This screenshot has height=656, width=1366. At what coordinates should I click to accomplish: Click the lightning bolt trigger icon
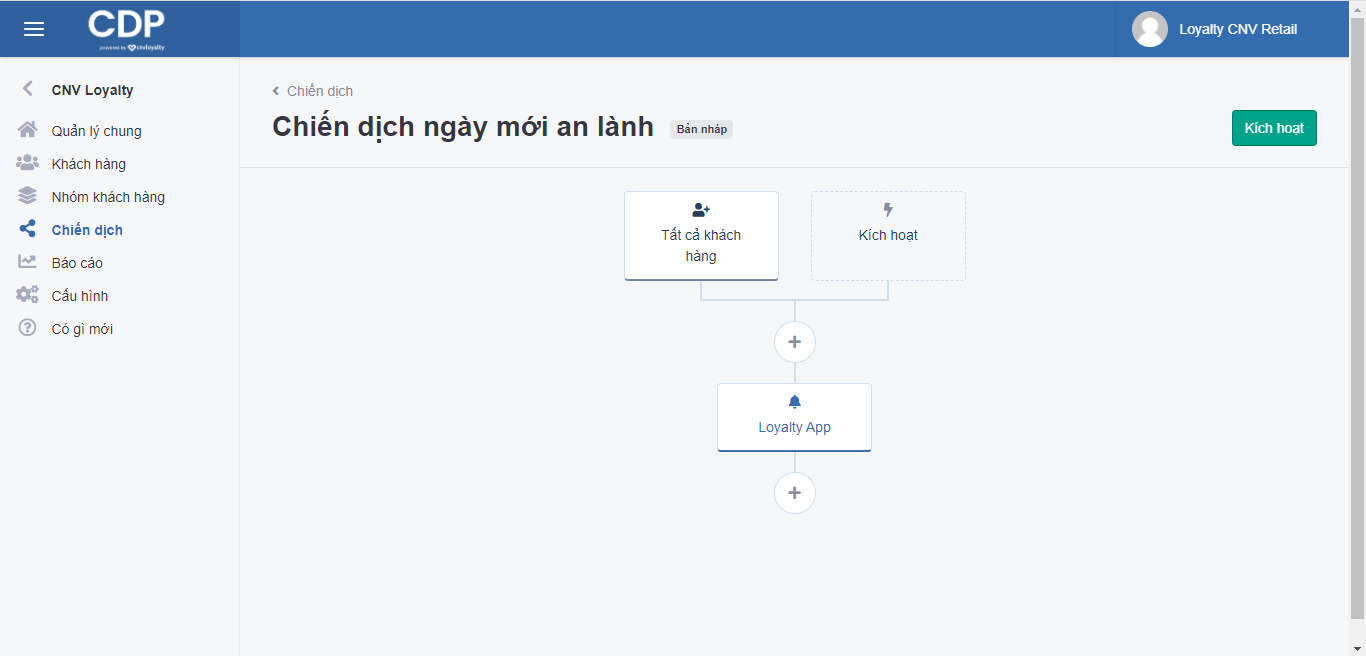pos(888,210)
